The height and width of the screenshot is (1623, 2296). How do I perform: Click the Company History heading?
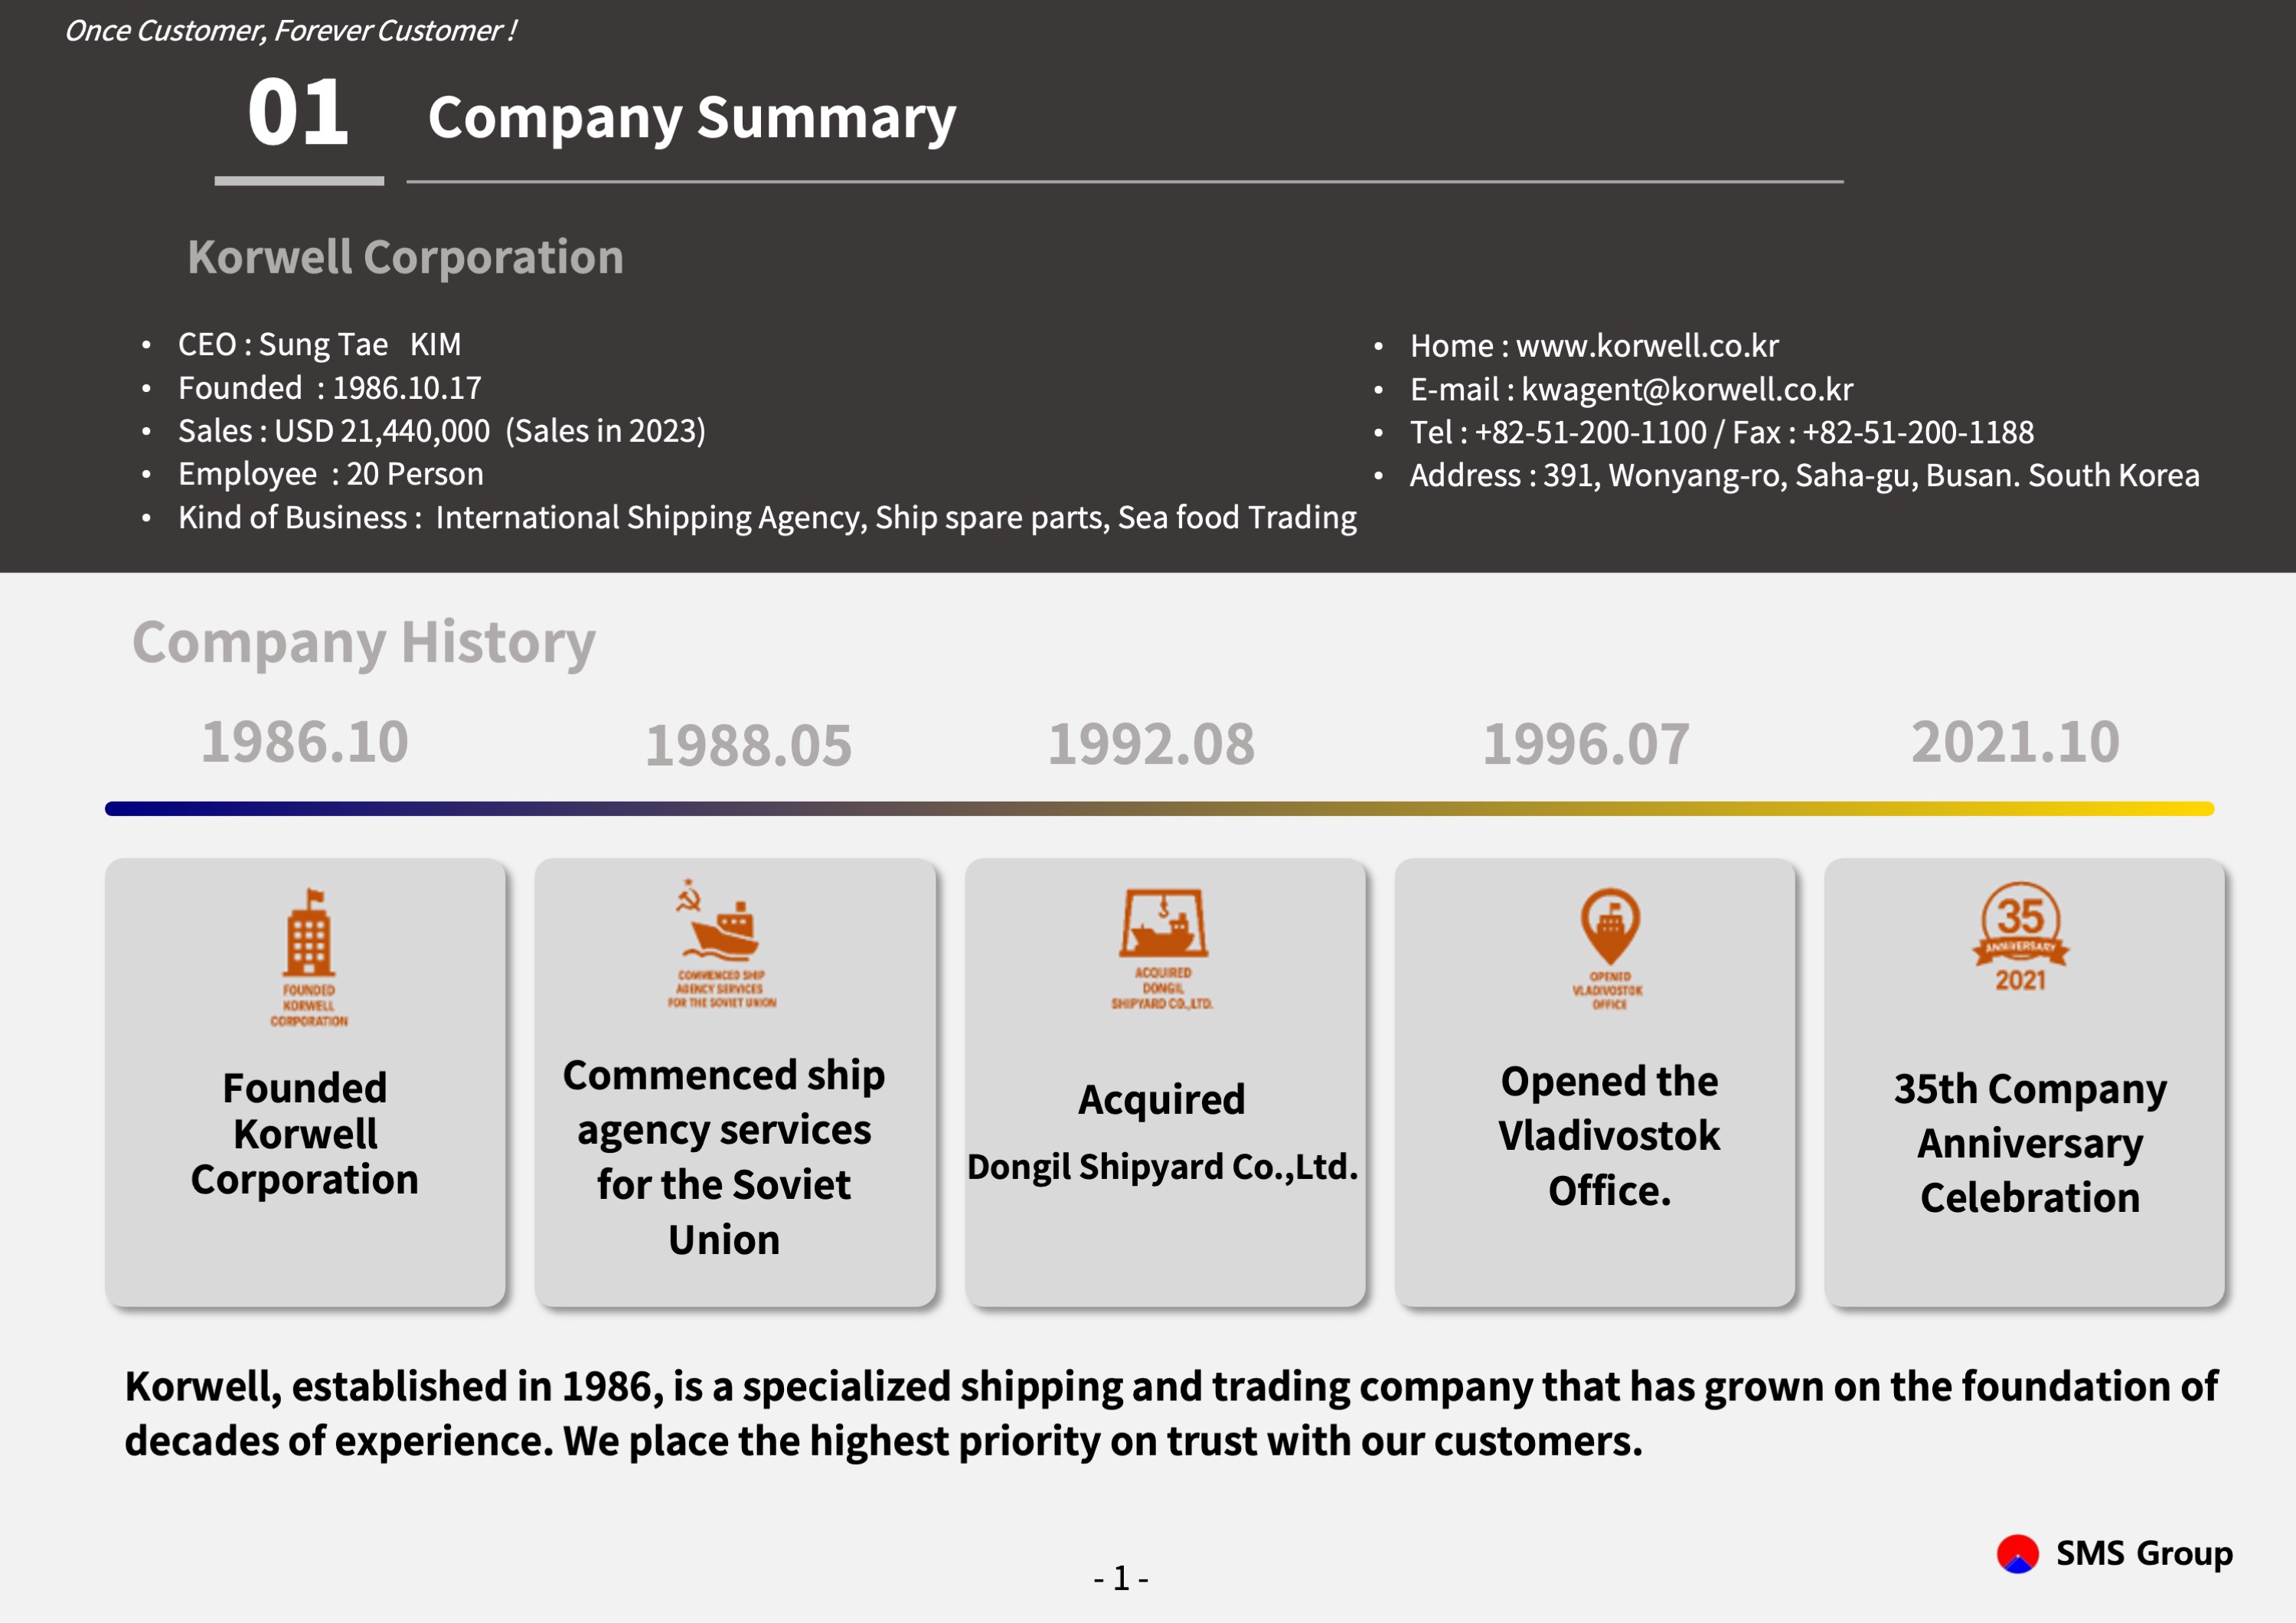pyautogui.click(x=364, y=642)
